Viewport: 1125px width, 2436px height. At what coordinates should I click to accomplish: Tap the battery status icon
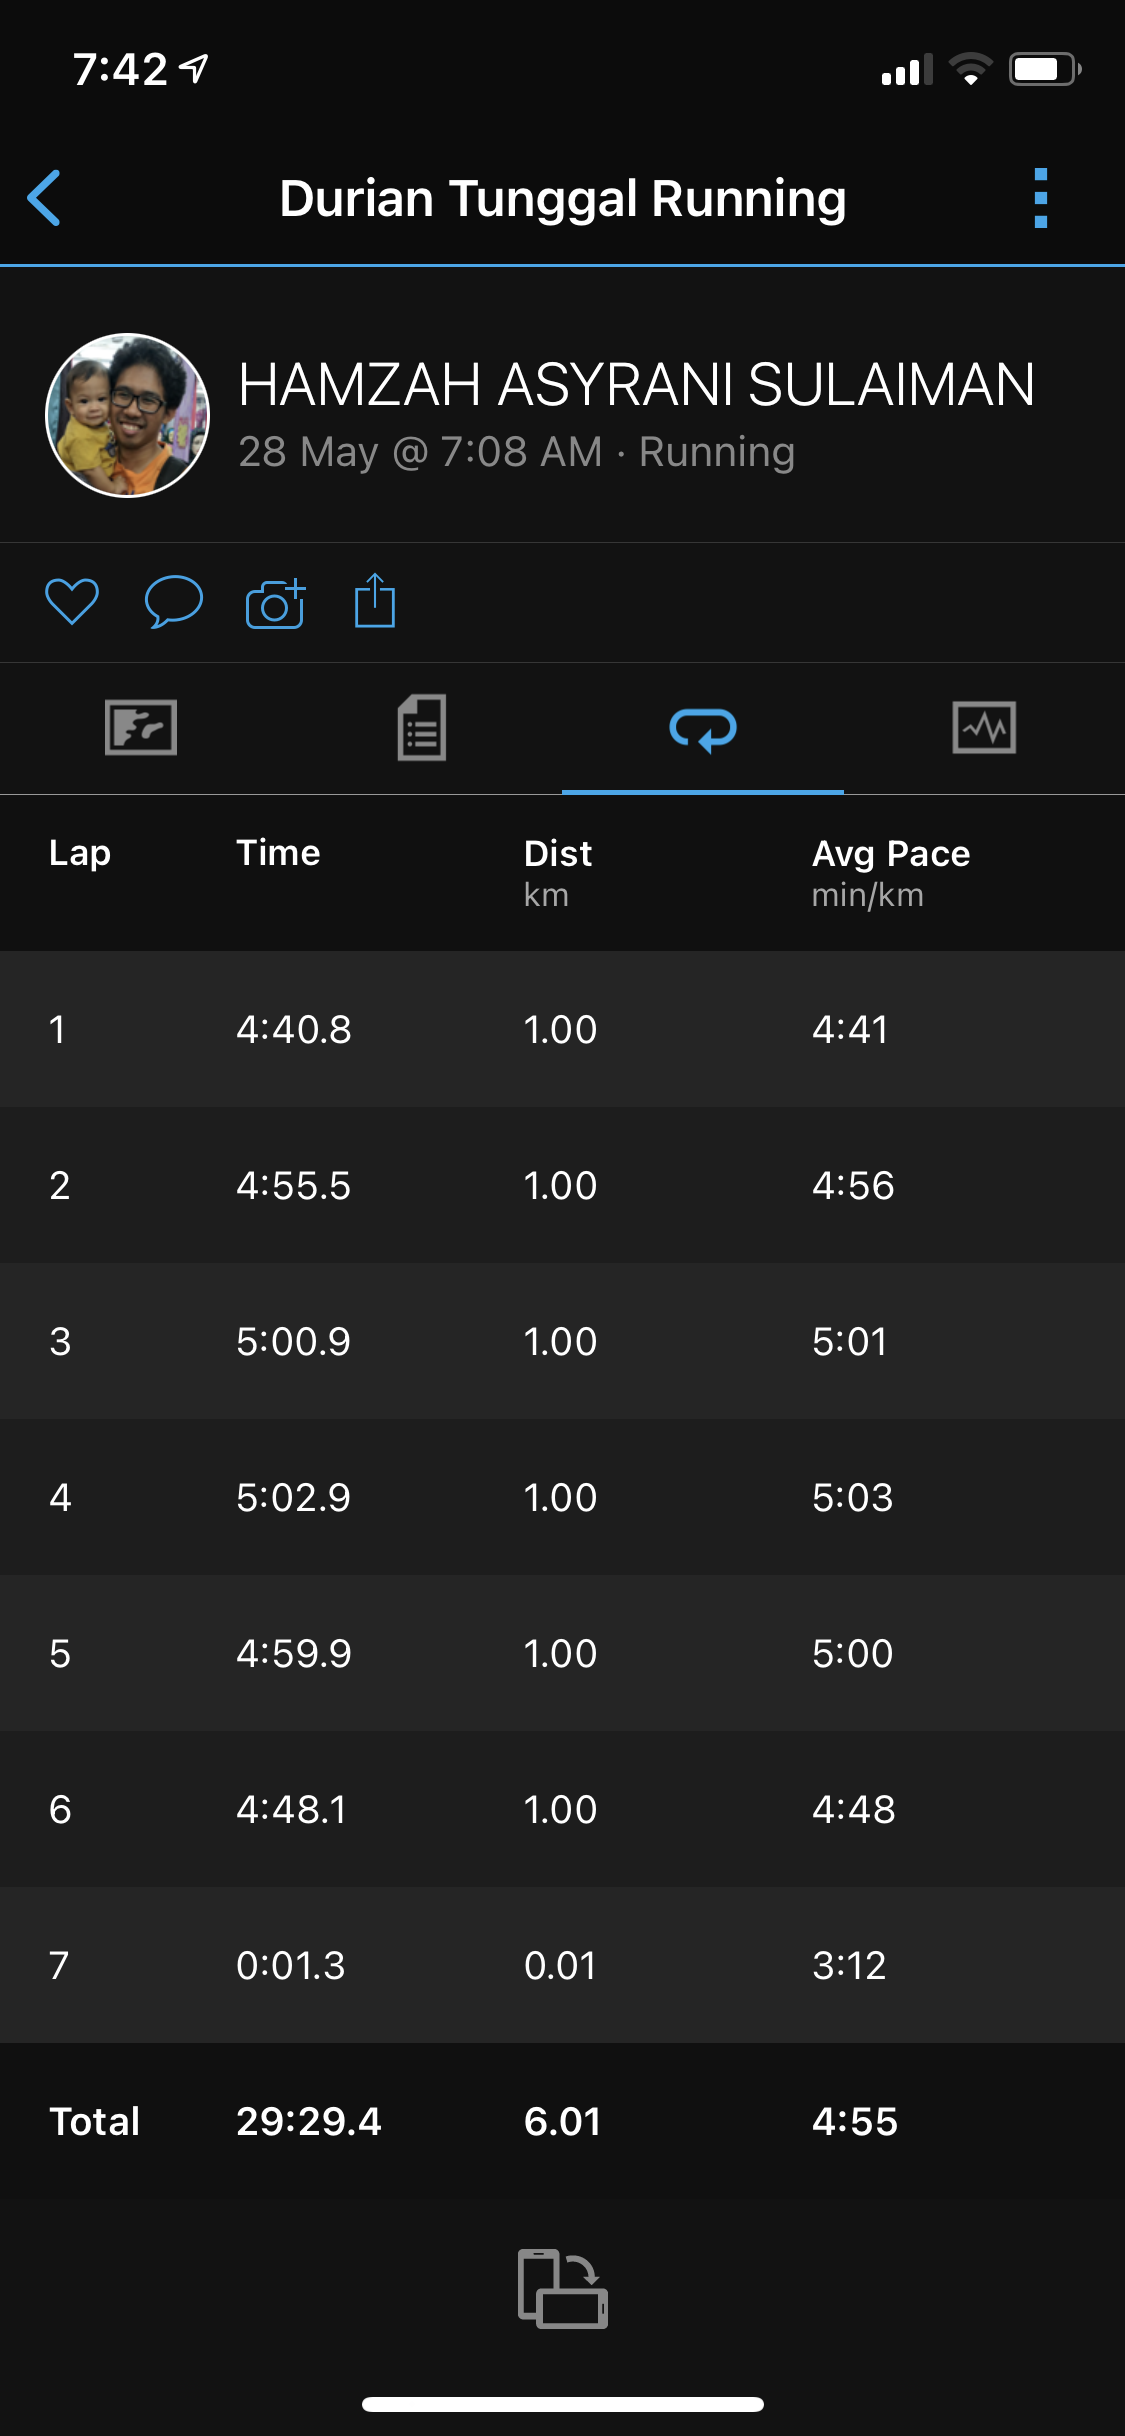coord(1044,69)
